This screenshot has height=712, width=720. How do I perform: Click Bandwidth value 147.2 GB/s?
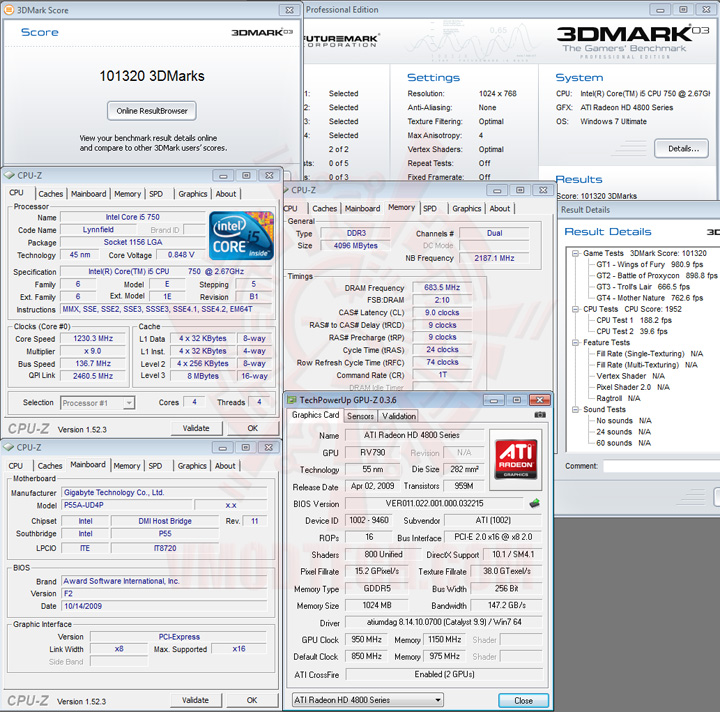click(506, 605)
